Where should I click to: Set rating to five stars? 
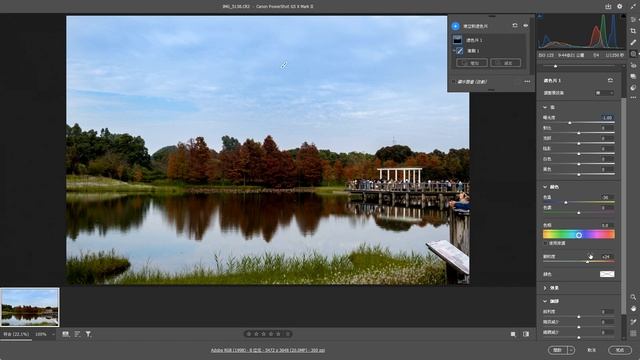click(278, 334)
